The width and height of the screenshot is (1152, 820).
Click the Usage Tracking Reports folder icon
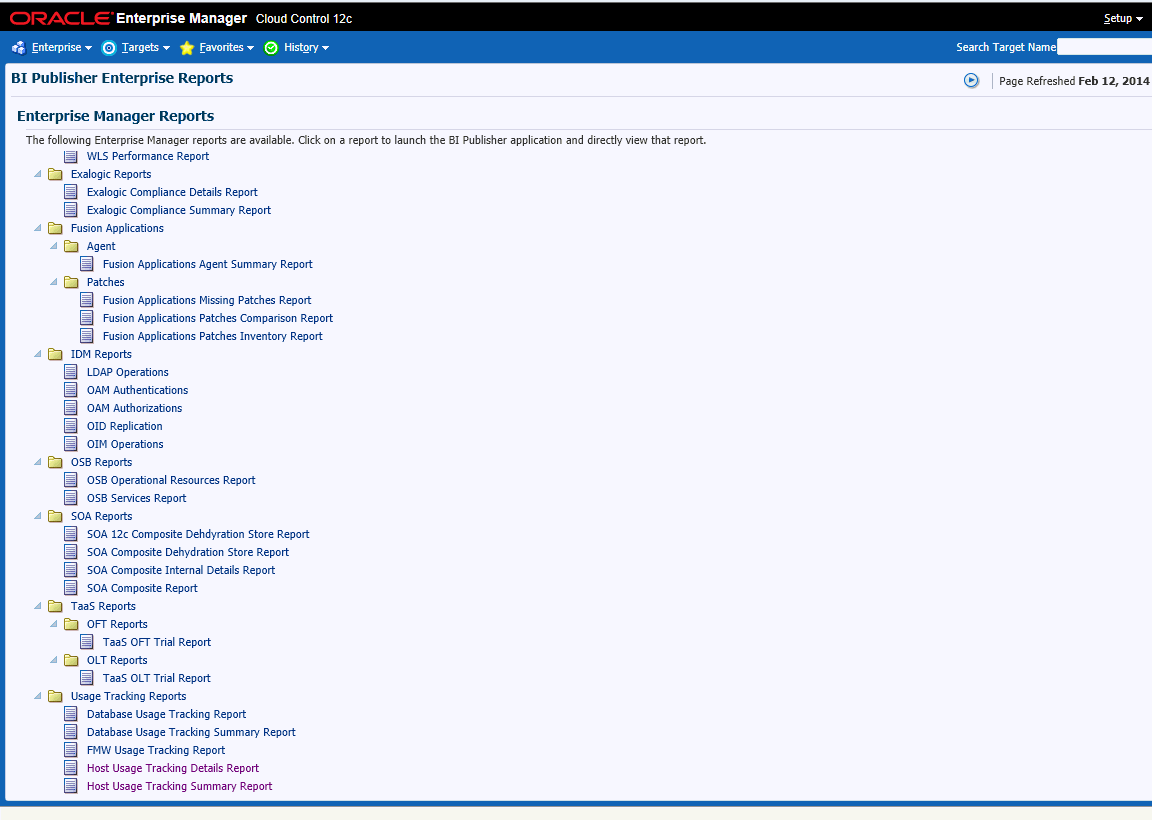[x=55, y=696]
